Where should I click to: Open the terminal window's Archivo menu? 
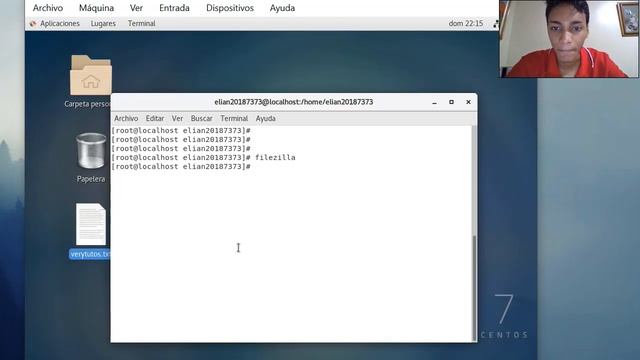[126, 118]
